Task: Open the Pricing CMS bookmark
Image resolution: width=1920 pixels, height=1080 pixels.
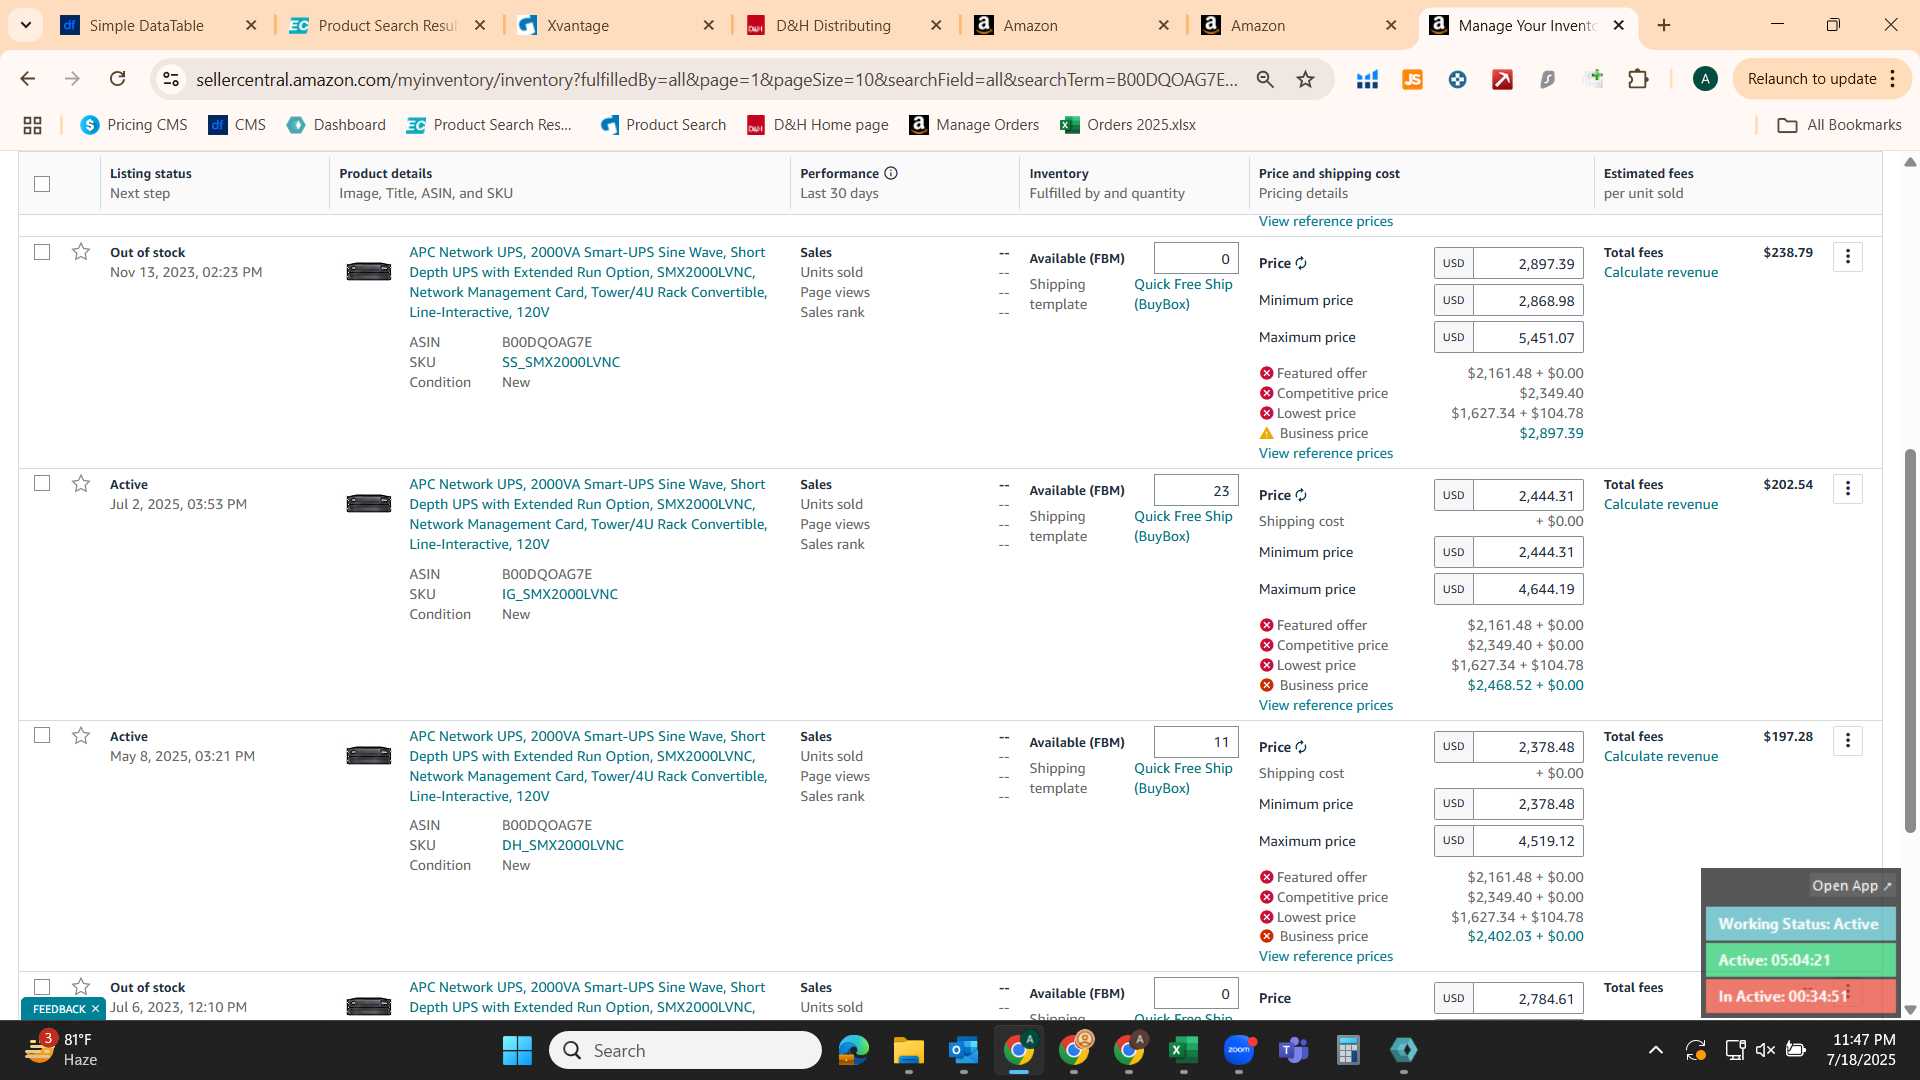Action: click(133, 125)
